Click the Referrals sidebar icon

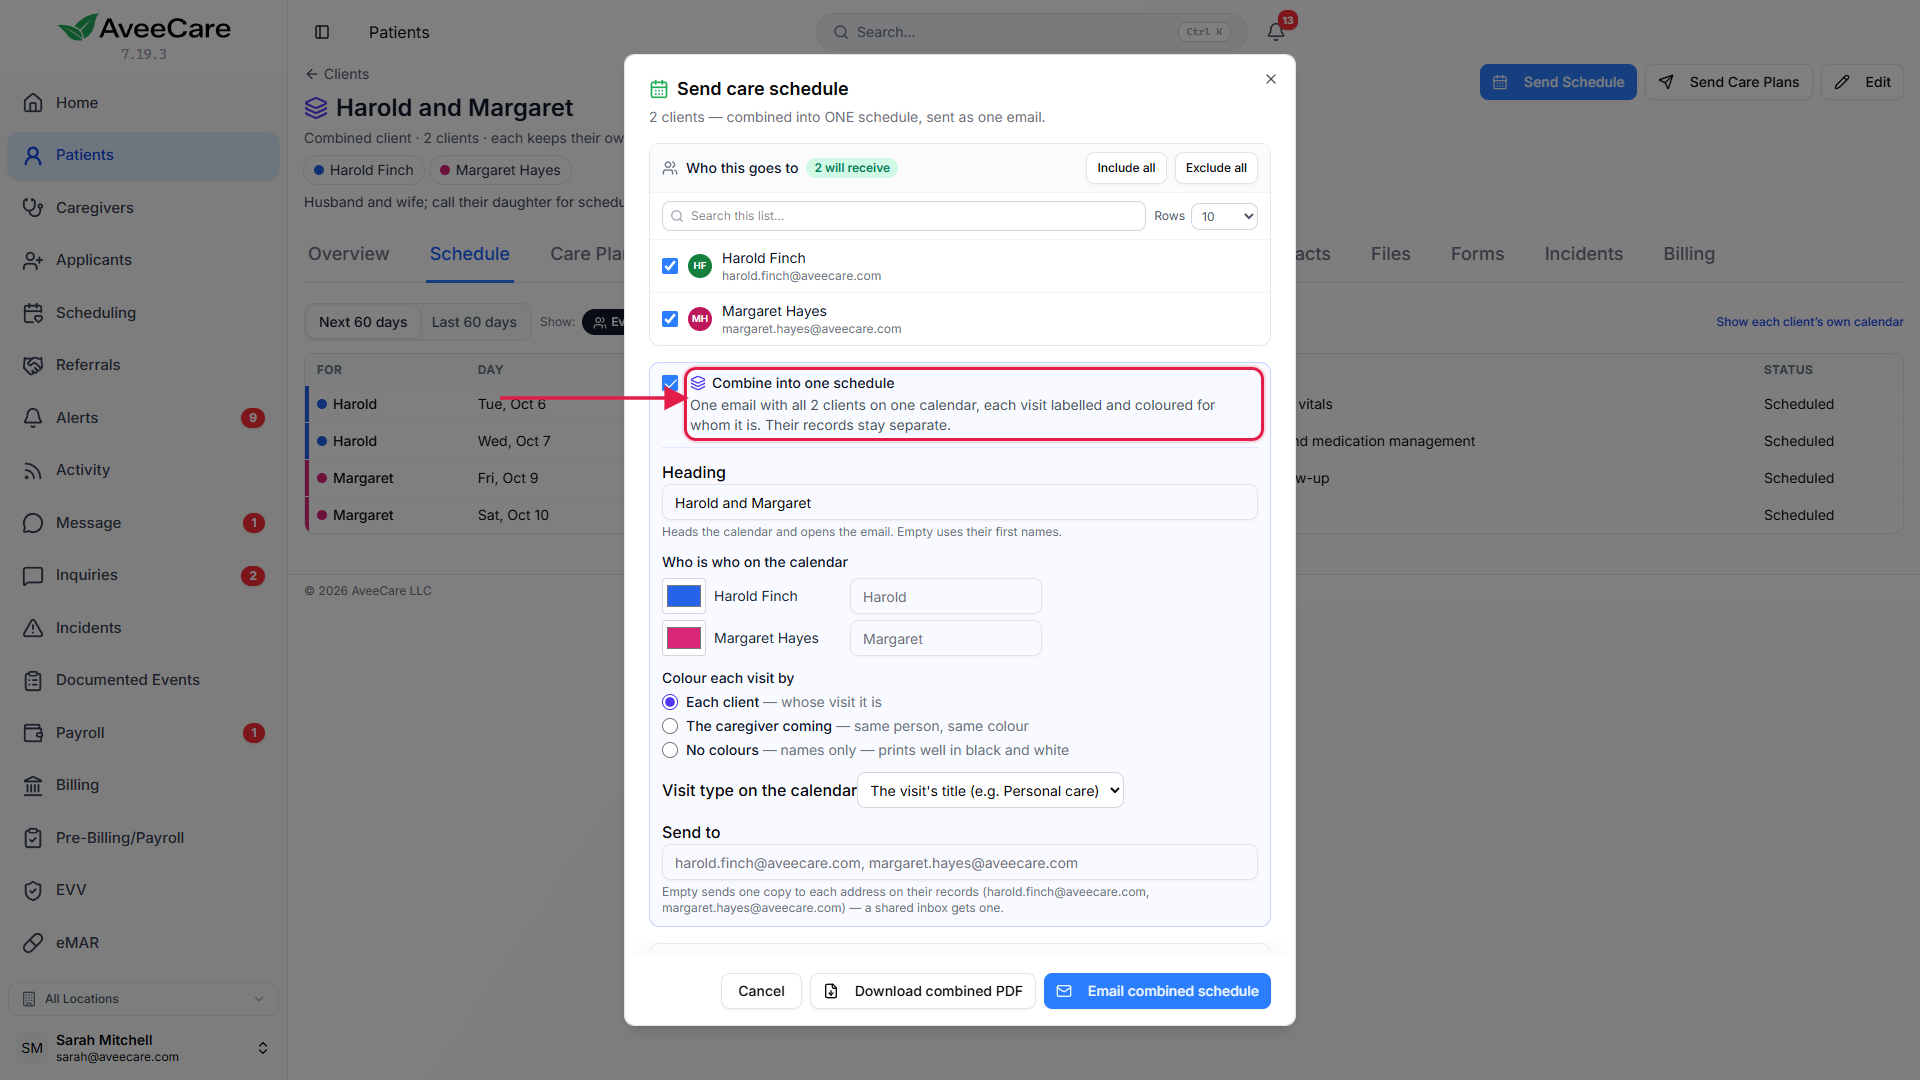click(33, 365)
